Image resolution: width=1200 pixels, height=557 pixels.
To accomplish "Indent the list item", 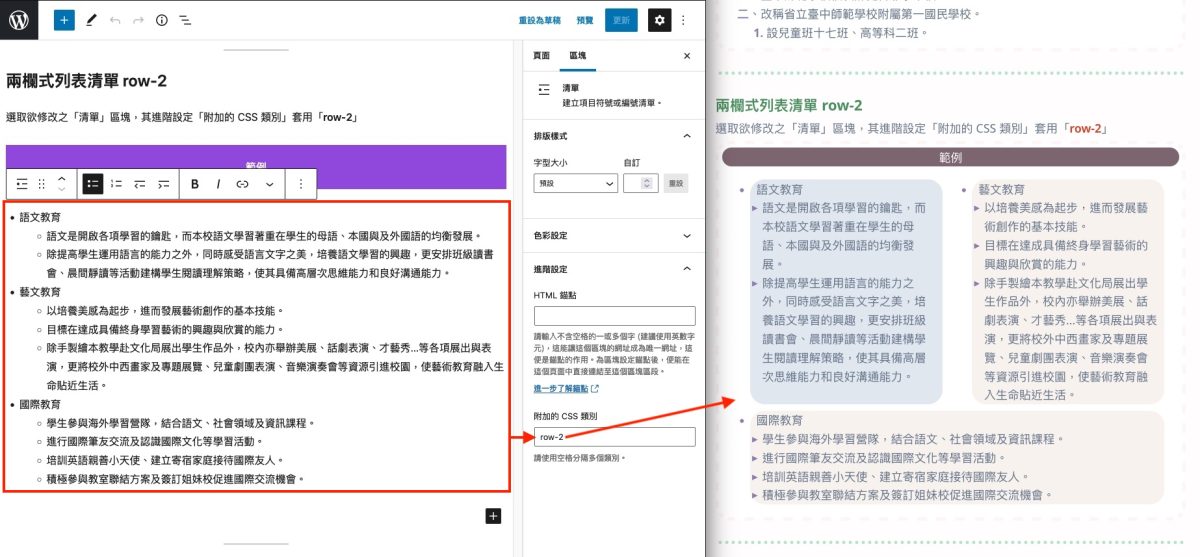I will click(163, 184).
